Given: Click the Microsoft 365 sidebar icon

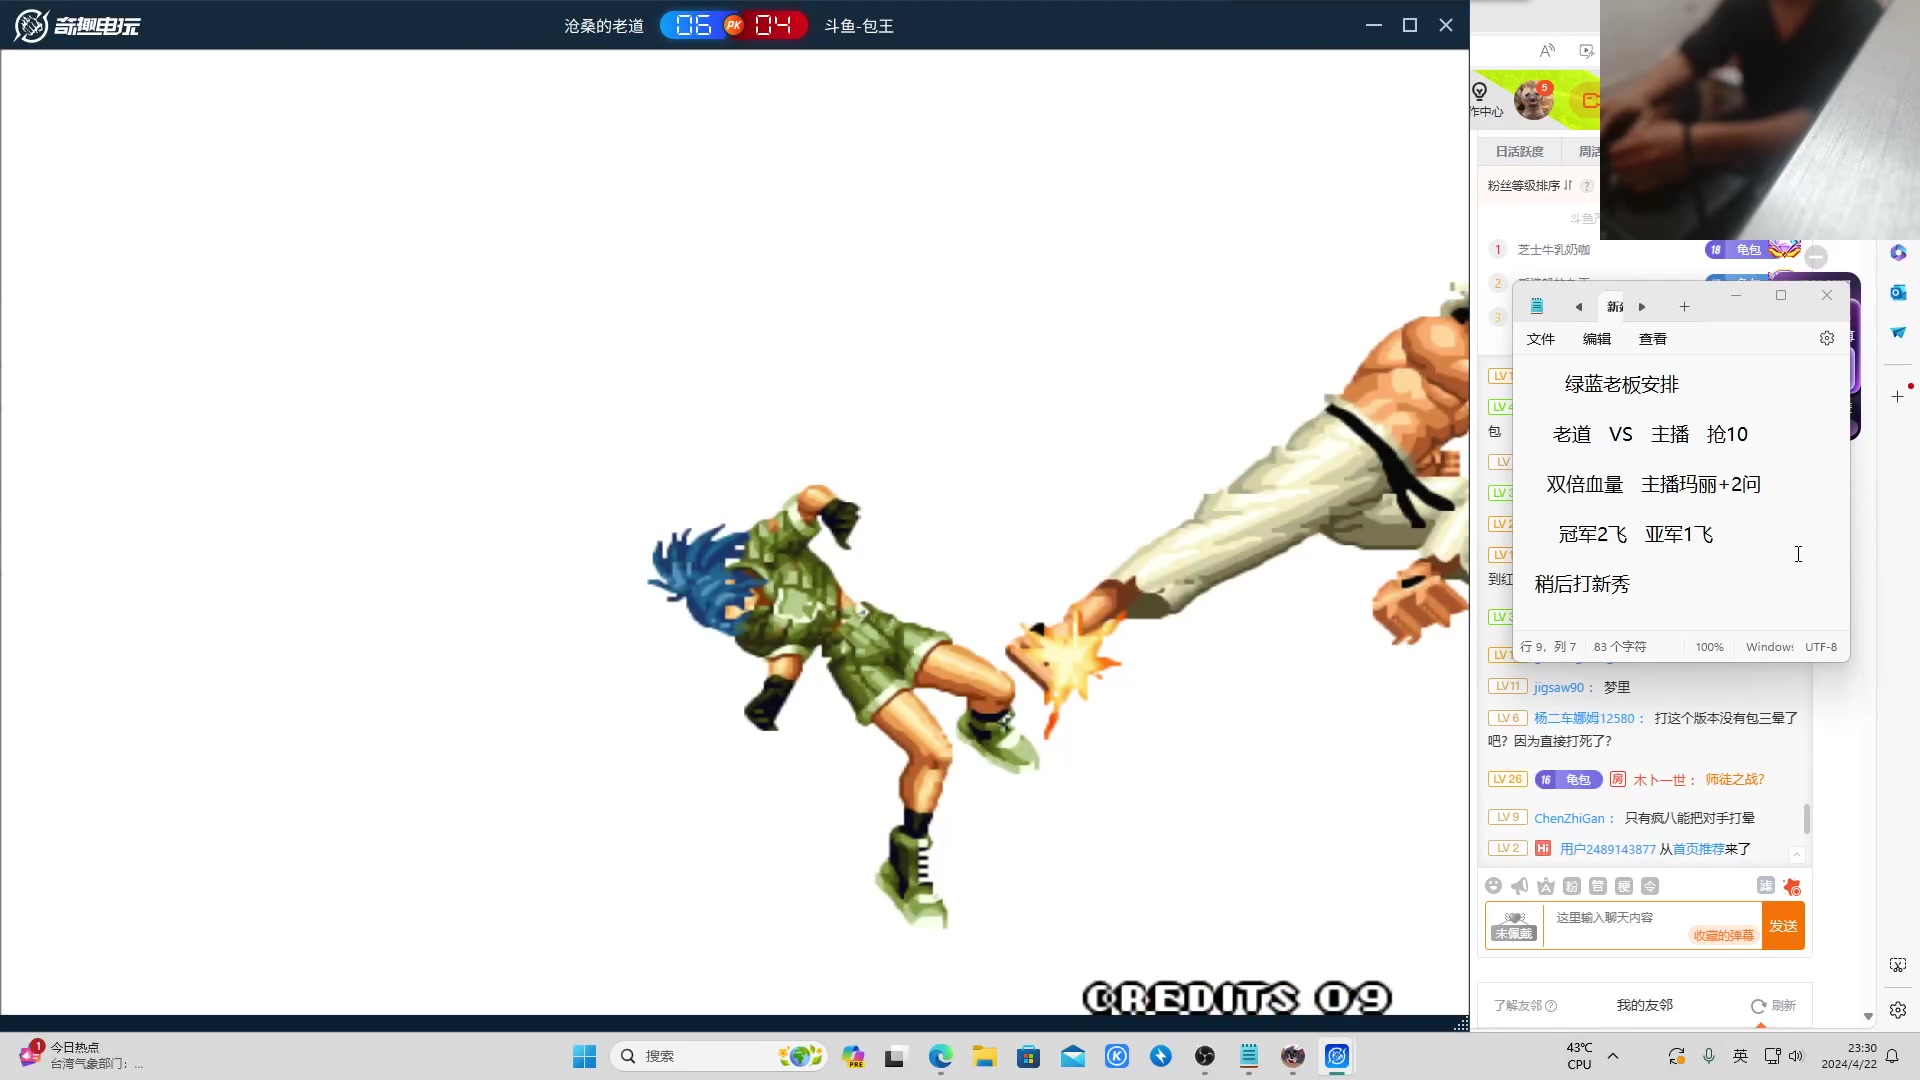Looking at the screenshot, I should [x=1898, y=252].
